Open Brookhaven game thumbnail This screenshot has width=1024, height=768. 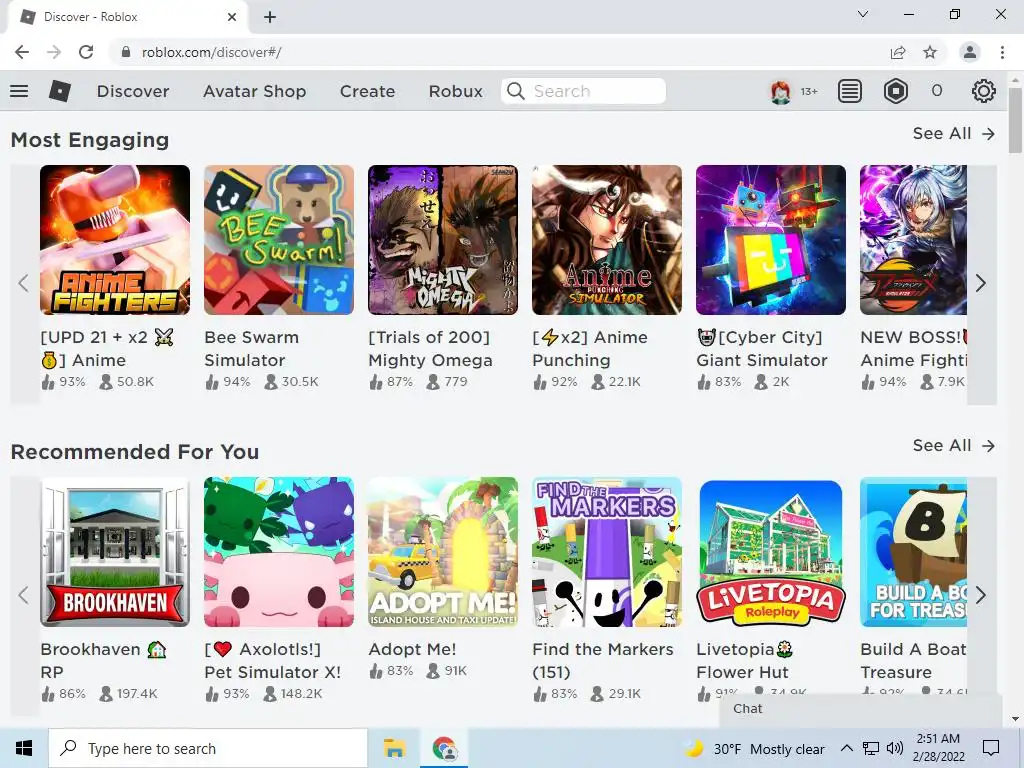click(115, 552)
